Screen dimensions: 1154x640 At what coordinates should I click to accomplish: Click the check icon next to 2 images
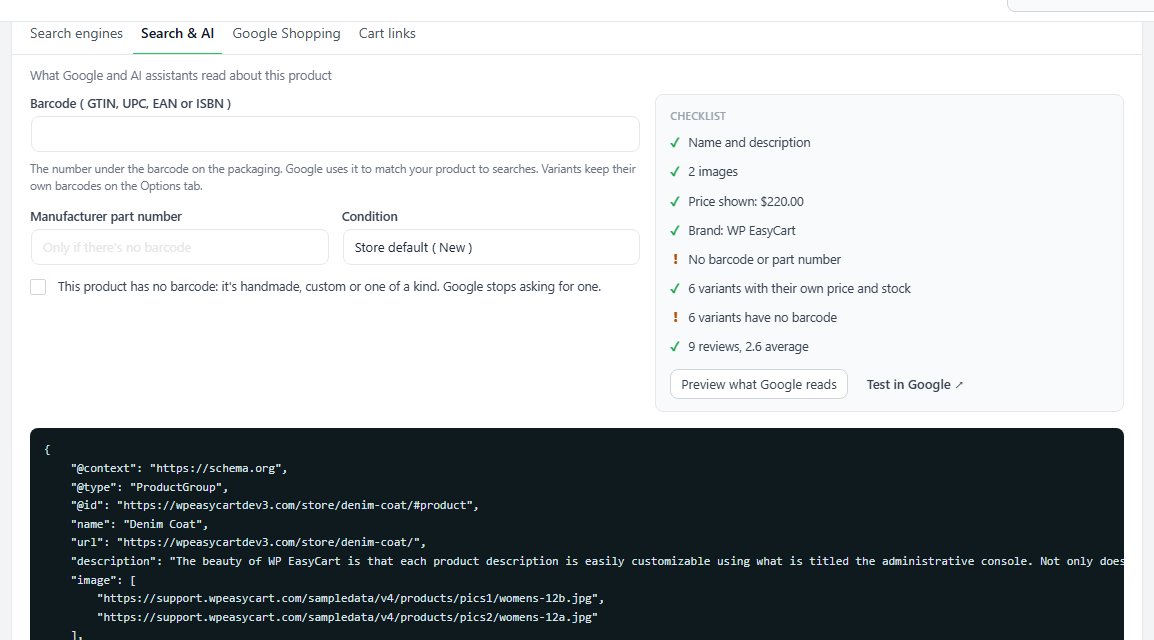point(675,172)
